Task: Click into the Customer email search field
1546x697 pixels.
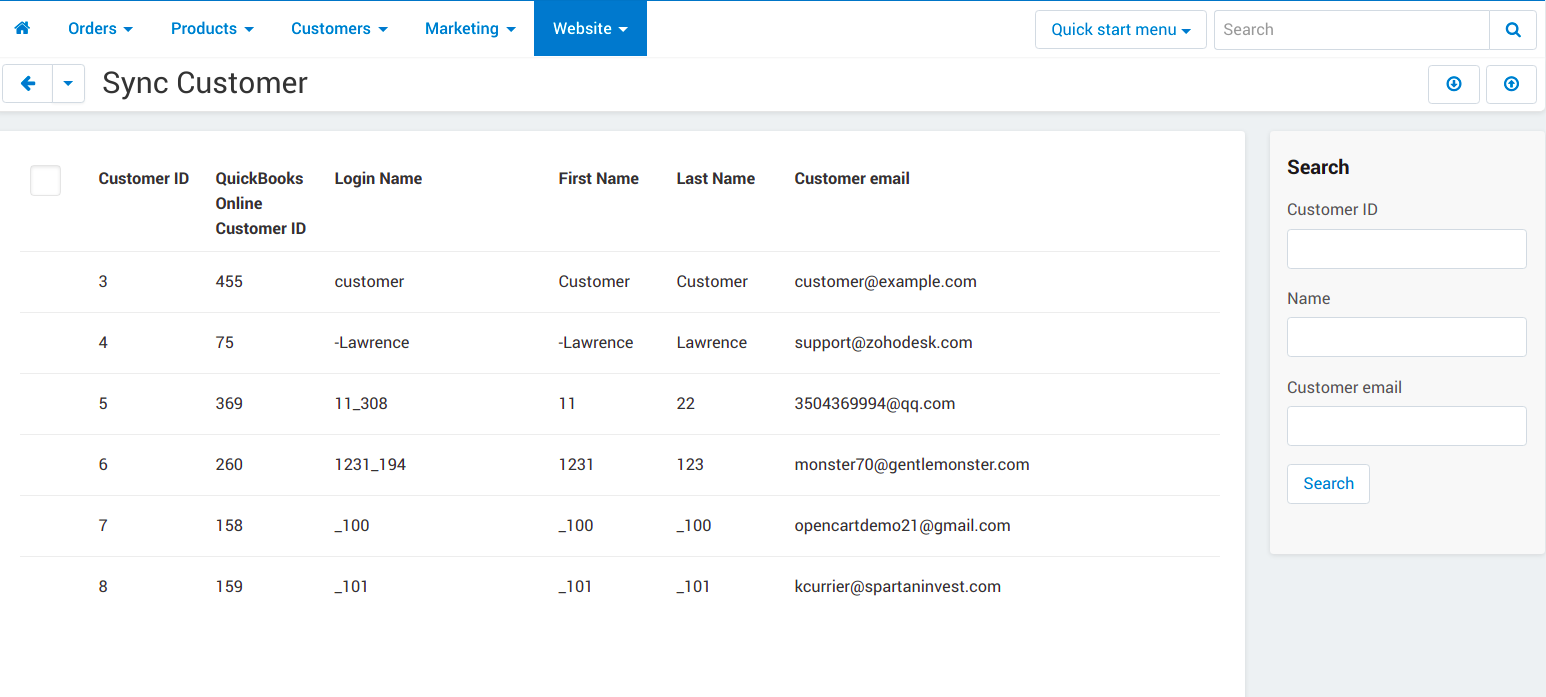Action: [x=1407, y=426]
